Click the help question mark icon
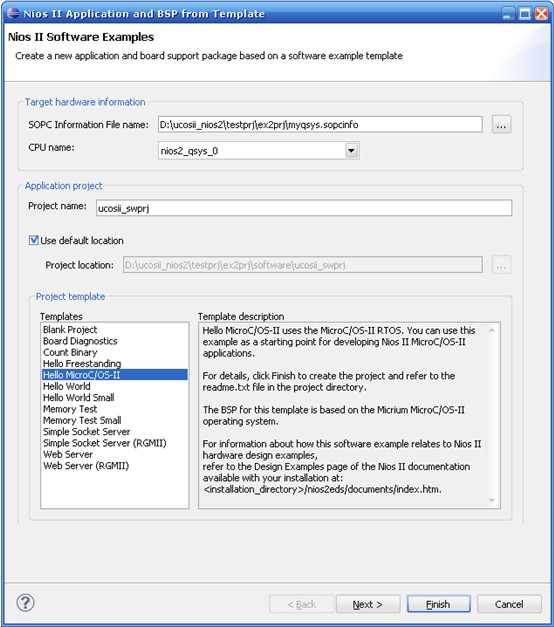Viewport: 554px width, 627px height. [25, 603]
